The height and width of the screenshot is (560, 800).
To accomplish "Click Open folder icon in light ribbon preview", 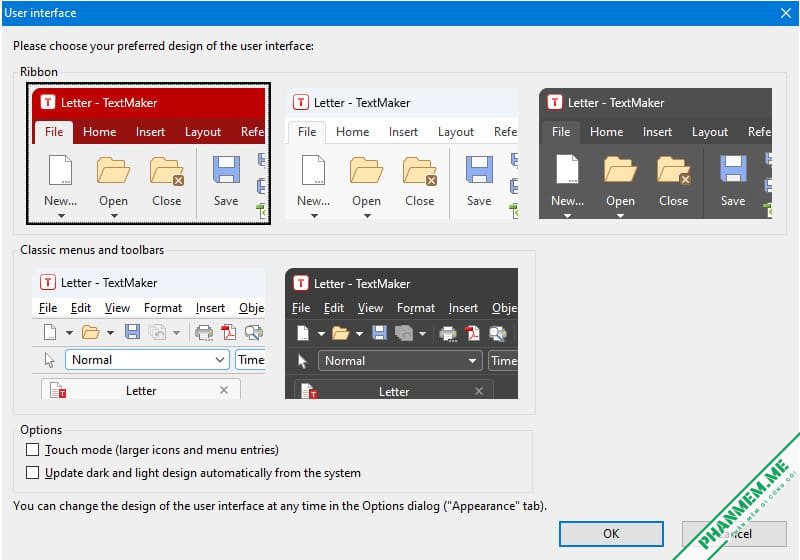I will click(x=366, y=170).
